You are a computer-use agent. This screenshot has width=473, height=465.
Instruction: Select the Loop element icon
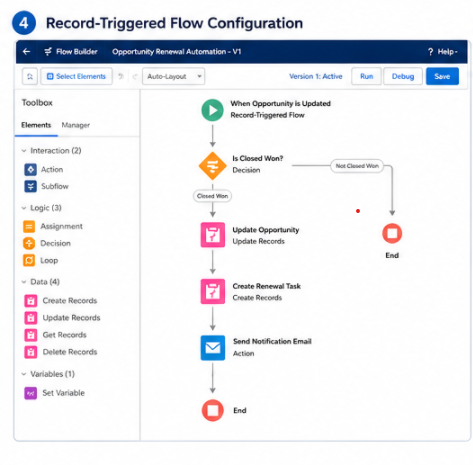click(x=29, y=260)
